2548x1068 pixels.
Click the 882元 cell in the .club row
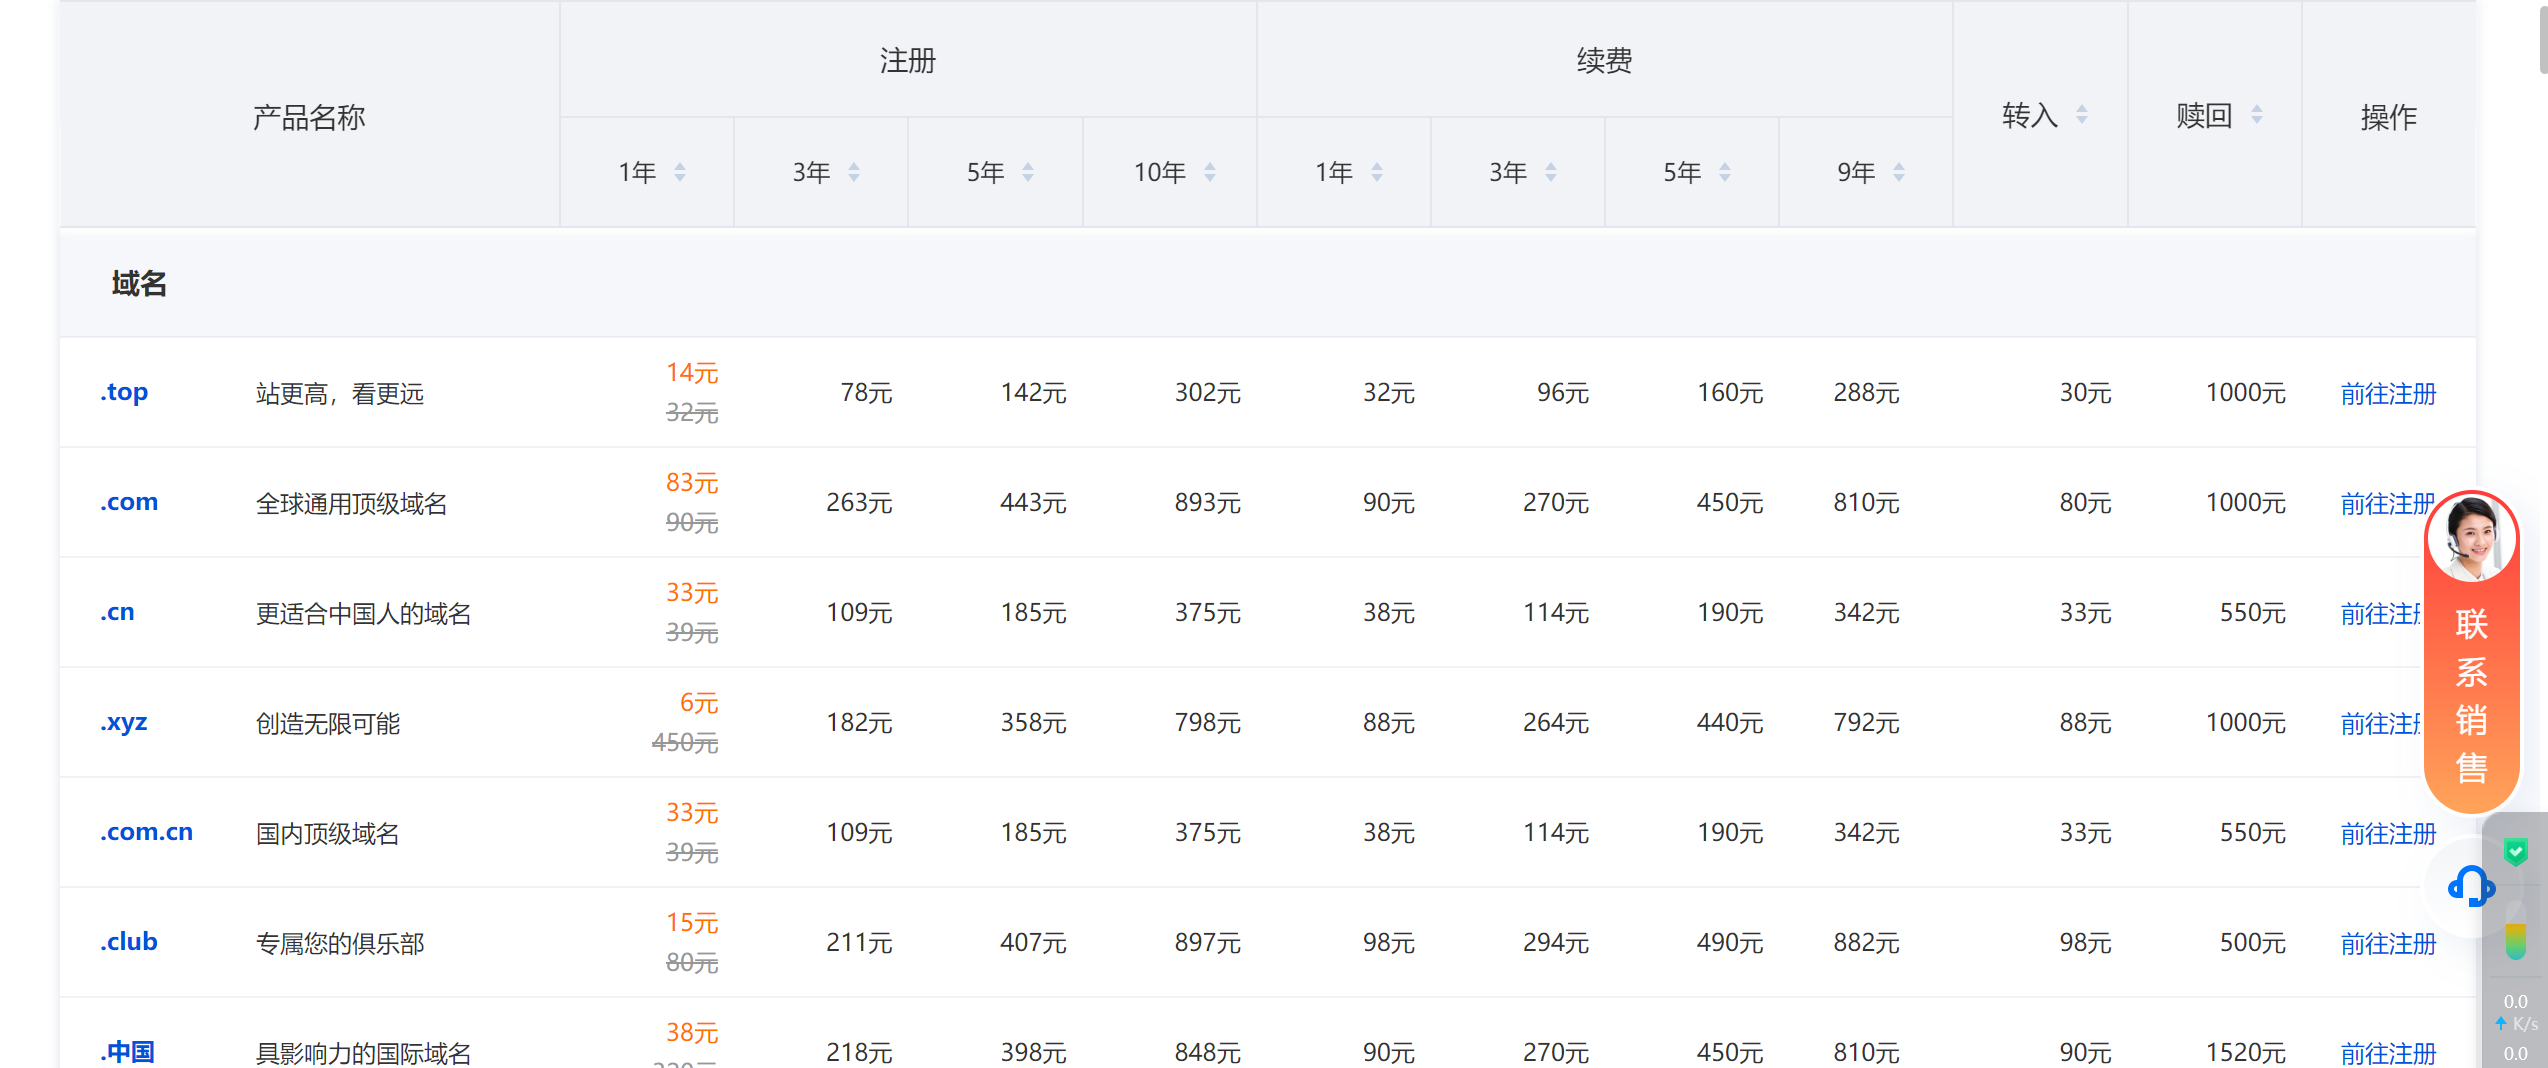1866,943
